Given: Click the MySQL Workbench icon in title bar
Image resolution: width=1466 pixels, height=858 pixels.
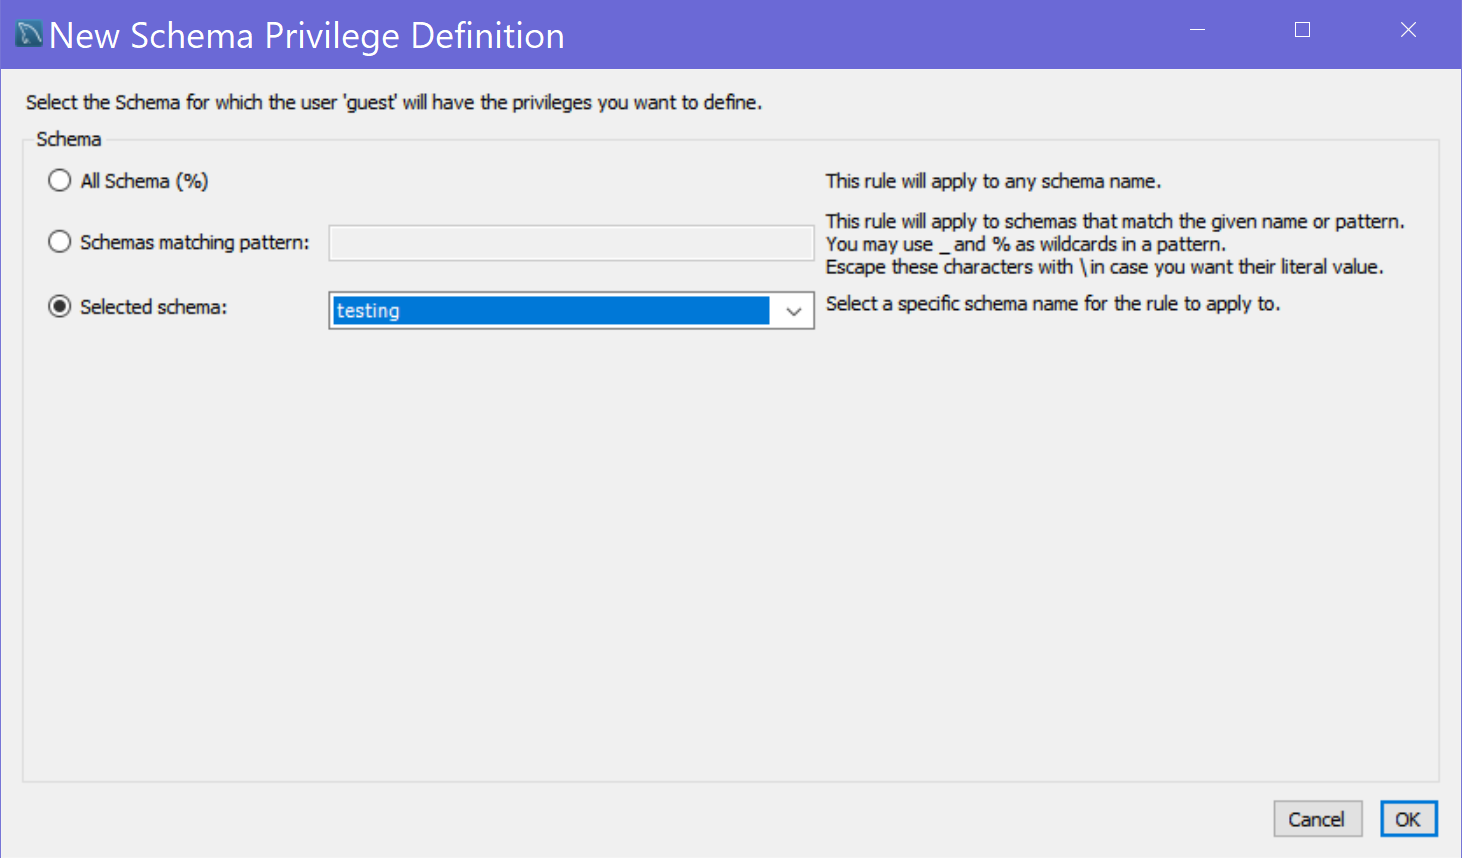Looking at the screenshot, I should (29, 34).
